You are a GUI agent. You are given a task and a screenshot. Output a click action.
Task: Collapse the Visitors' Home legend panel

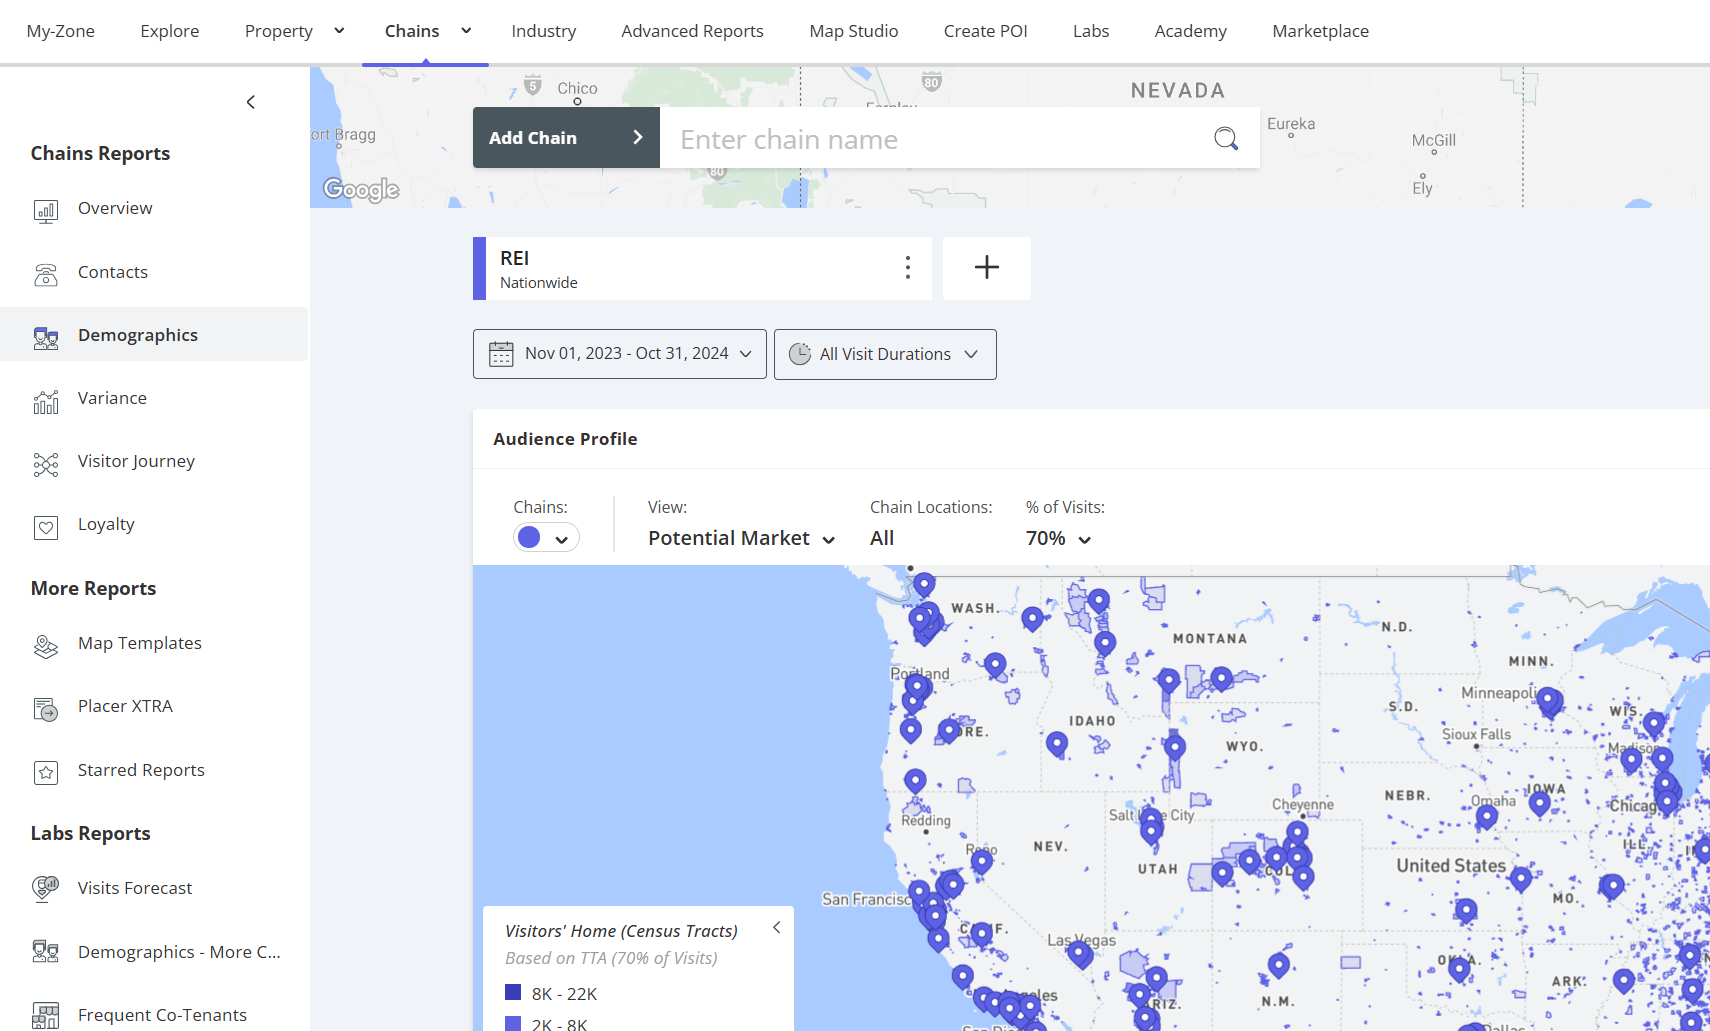pyautogui.click(x=776, y=928)
